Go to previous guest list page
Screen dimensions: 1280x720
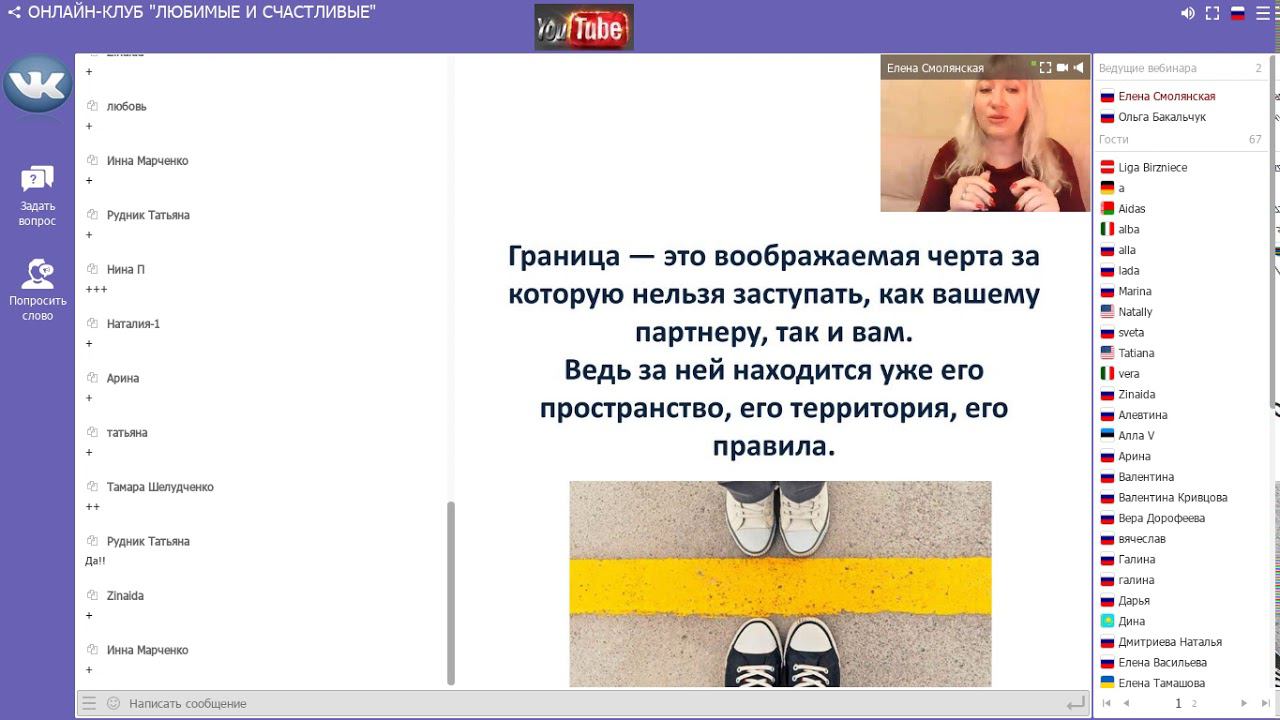(1126, 704)
